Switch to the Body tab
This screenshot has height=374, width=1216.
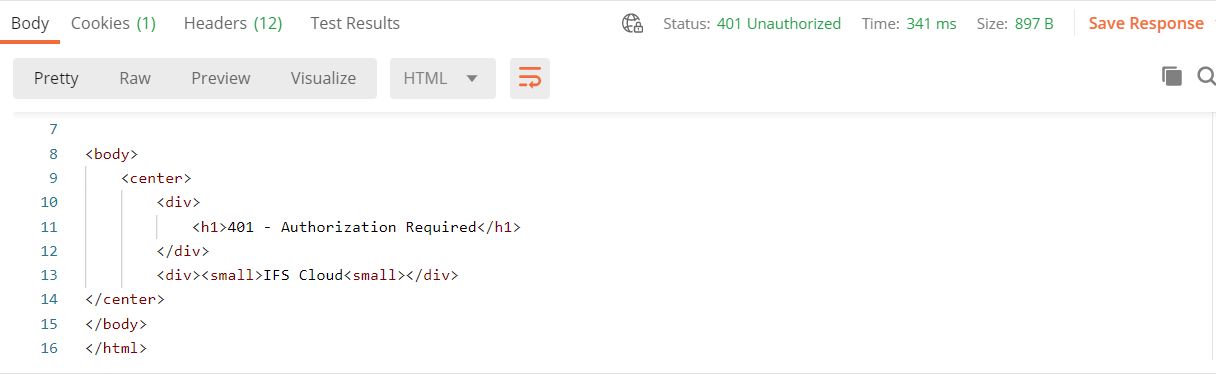coord(30,23)
